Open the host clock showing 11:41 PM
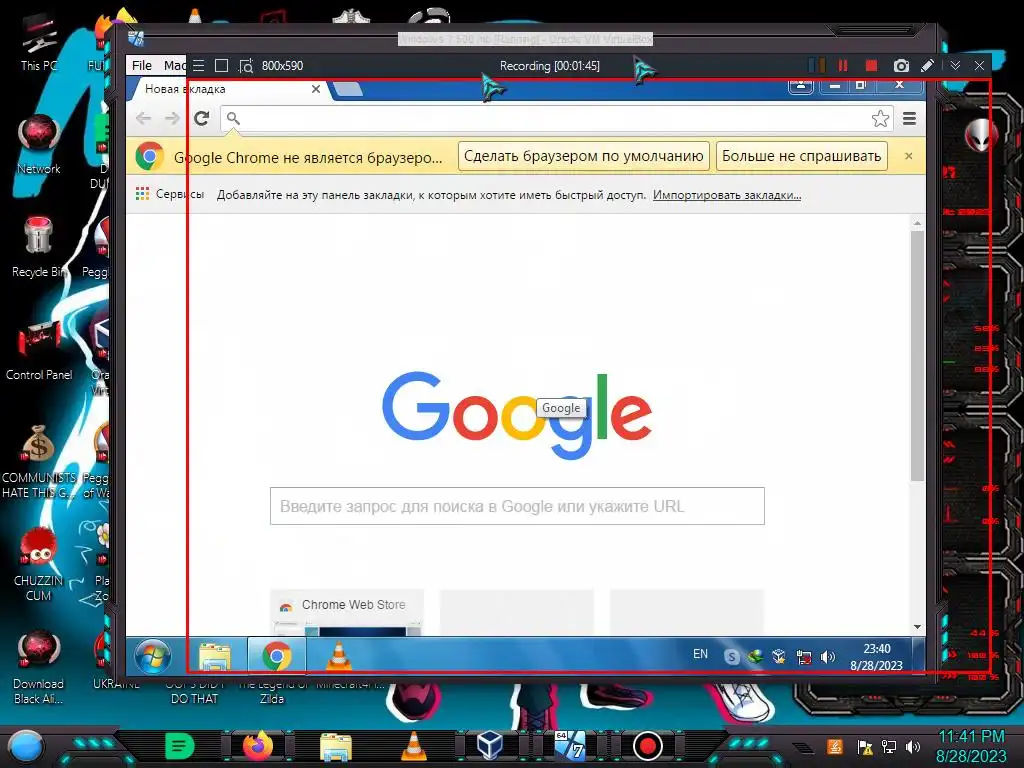This screenshot has width=1024, height=768. tap(971, 746)
